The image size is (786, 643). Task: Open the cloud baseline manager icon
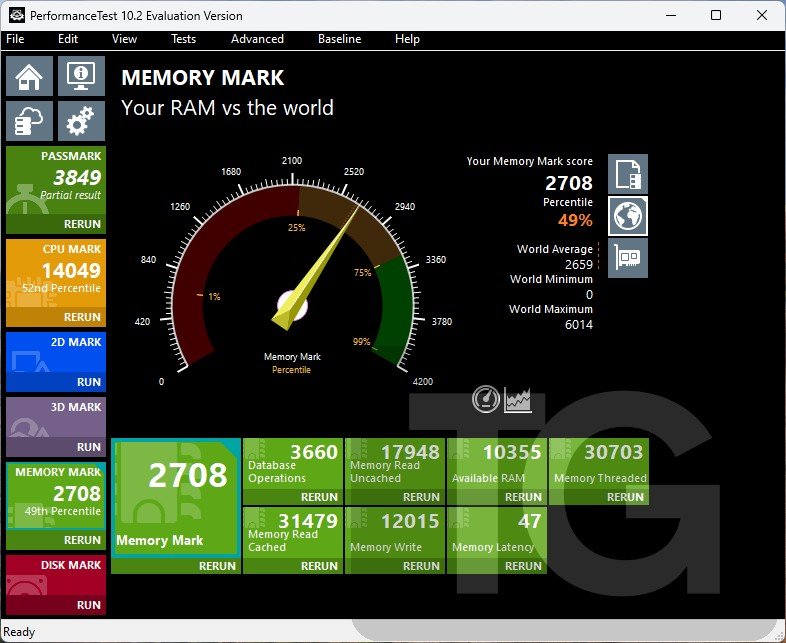(29, 121)
